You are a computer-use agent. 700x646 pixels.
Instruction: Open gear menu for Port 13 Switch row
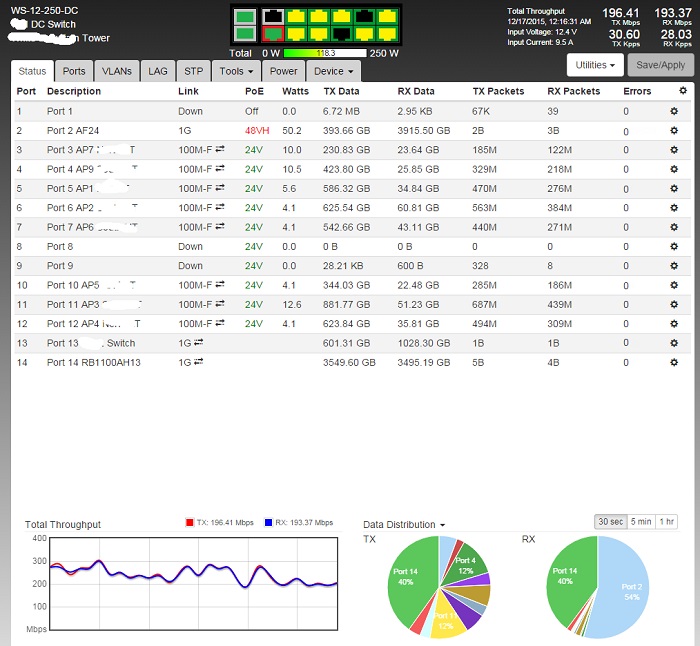pyautogui.click(x=674, y=343)
